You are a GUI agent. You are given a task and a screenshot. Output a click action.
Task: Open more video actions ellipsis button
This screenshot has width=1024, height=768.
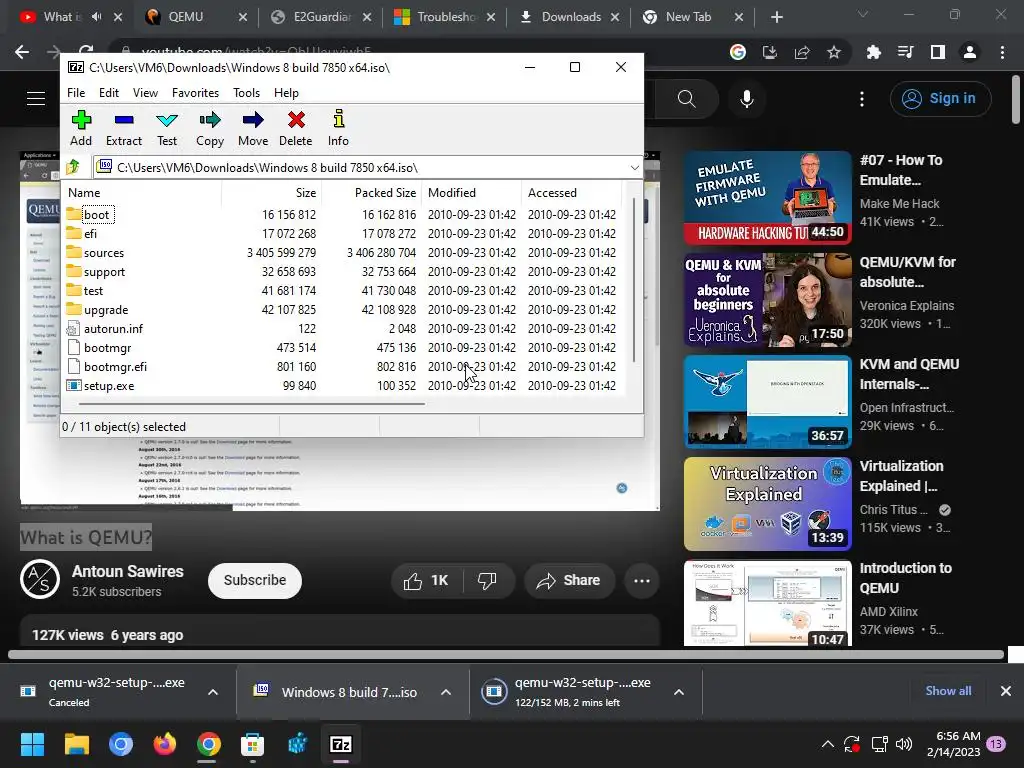tap(642, 581)
